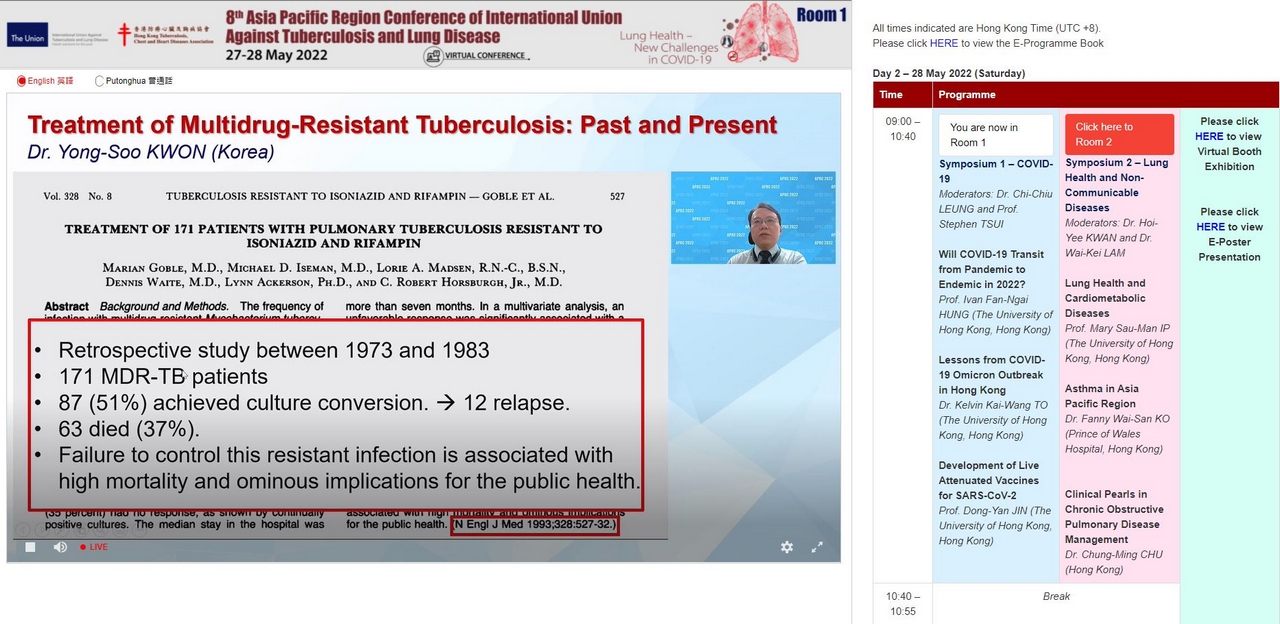This screenshot has height=624, width=1280.
Task: Click the speaker webcam thumbnail
Action: click(753, 218)
